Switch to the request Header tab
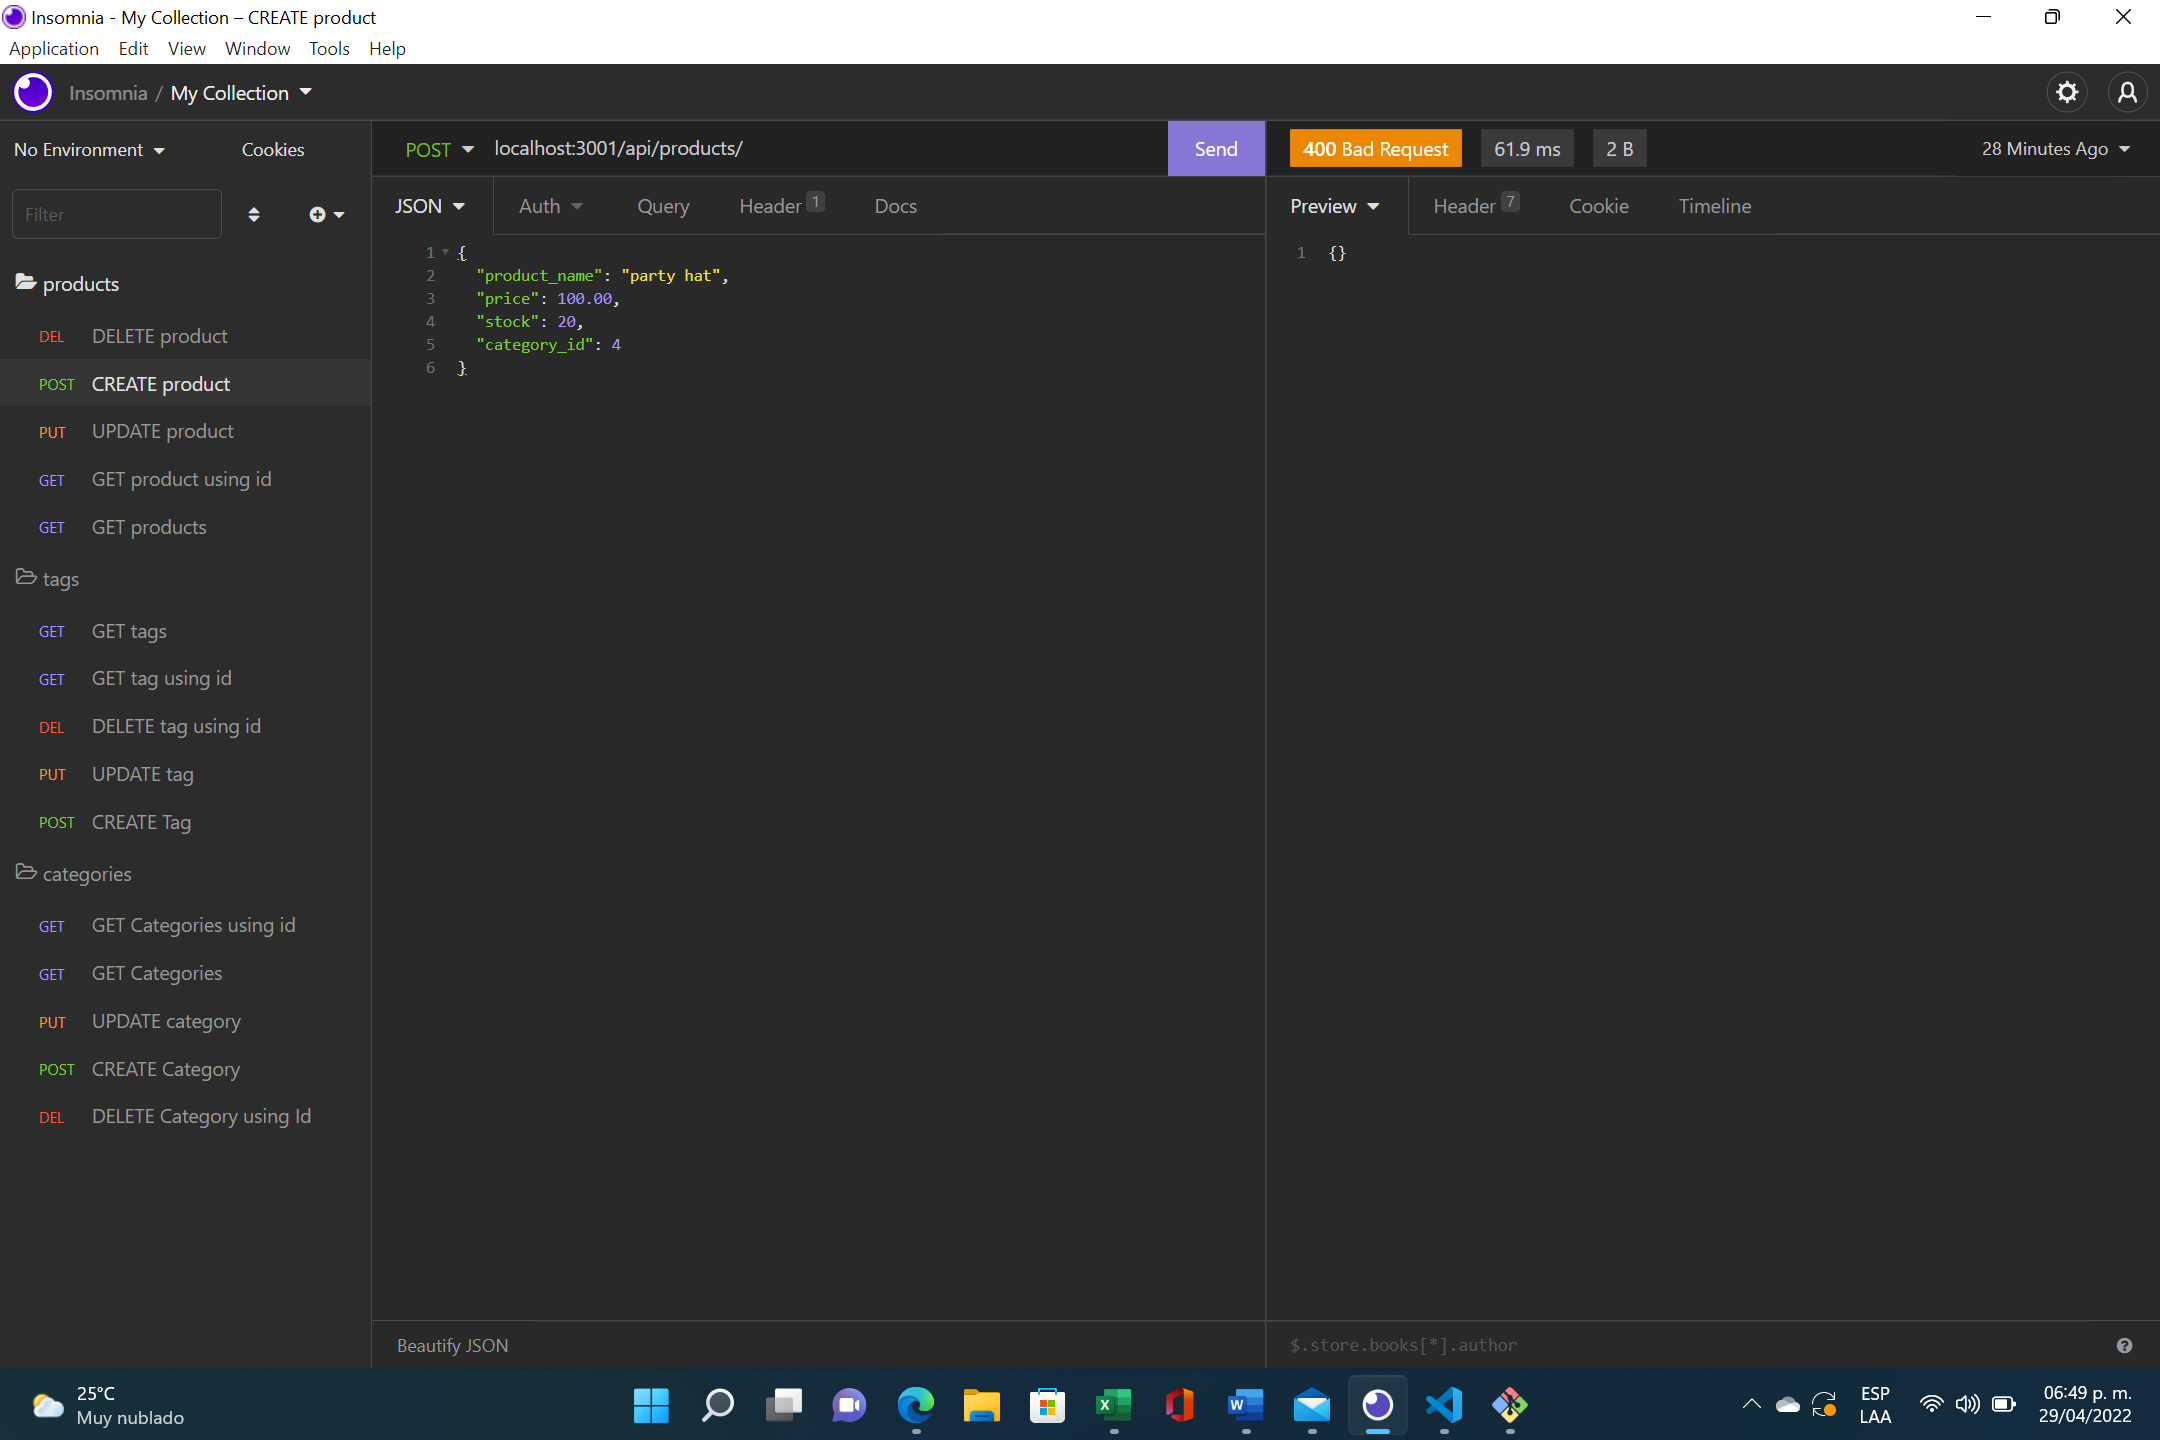This screenshot has height=1440, width=2160. tap(781, 206)
